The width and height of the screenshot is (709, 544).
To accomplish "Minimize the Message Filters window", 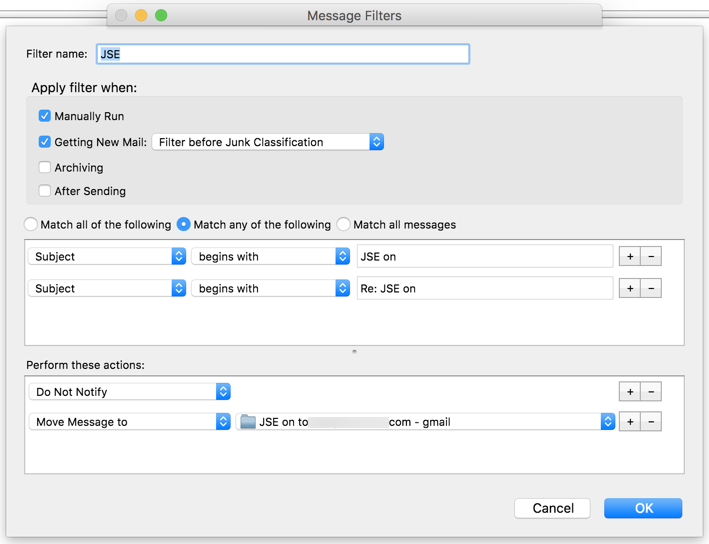I will [x=141, y=15].
